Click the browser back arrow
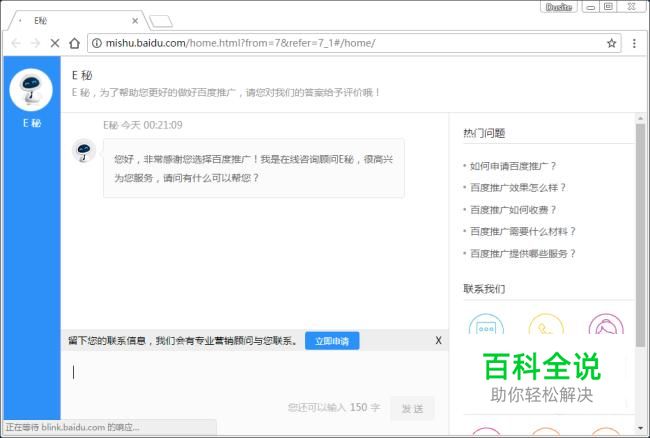 (x=16, y=43)
